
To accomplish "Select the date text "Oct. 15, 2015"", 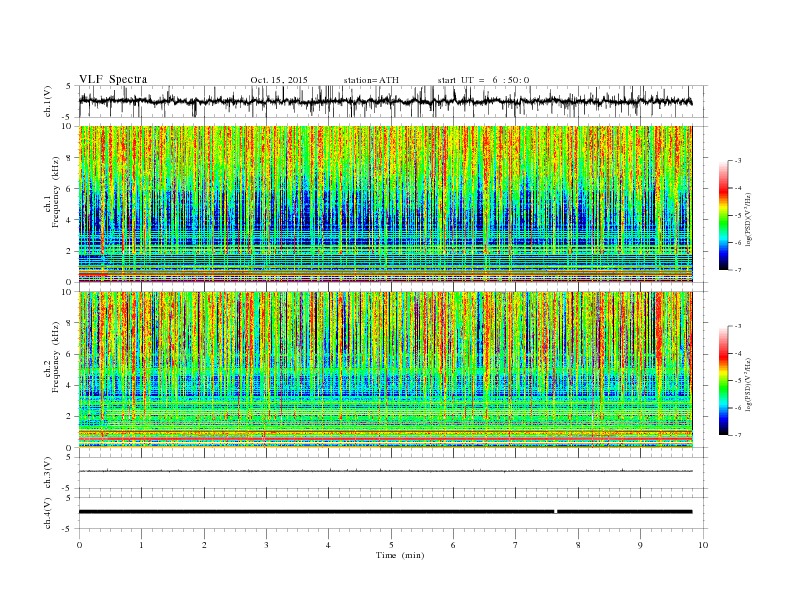I will pos(279,80).
